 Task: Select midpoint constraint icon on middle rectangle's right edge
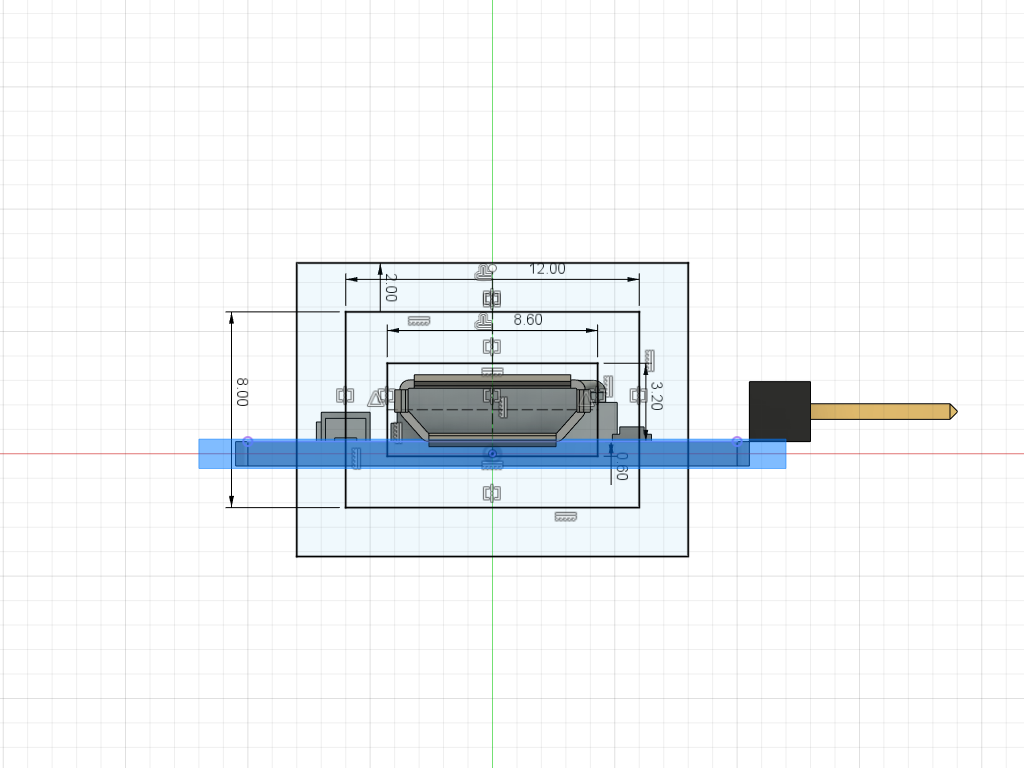pos(637,394)
